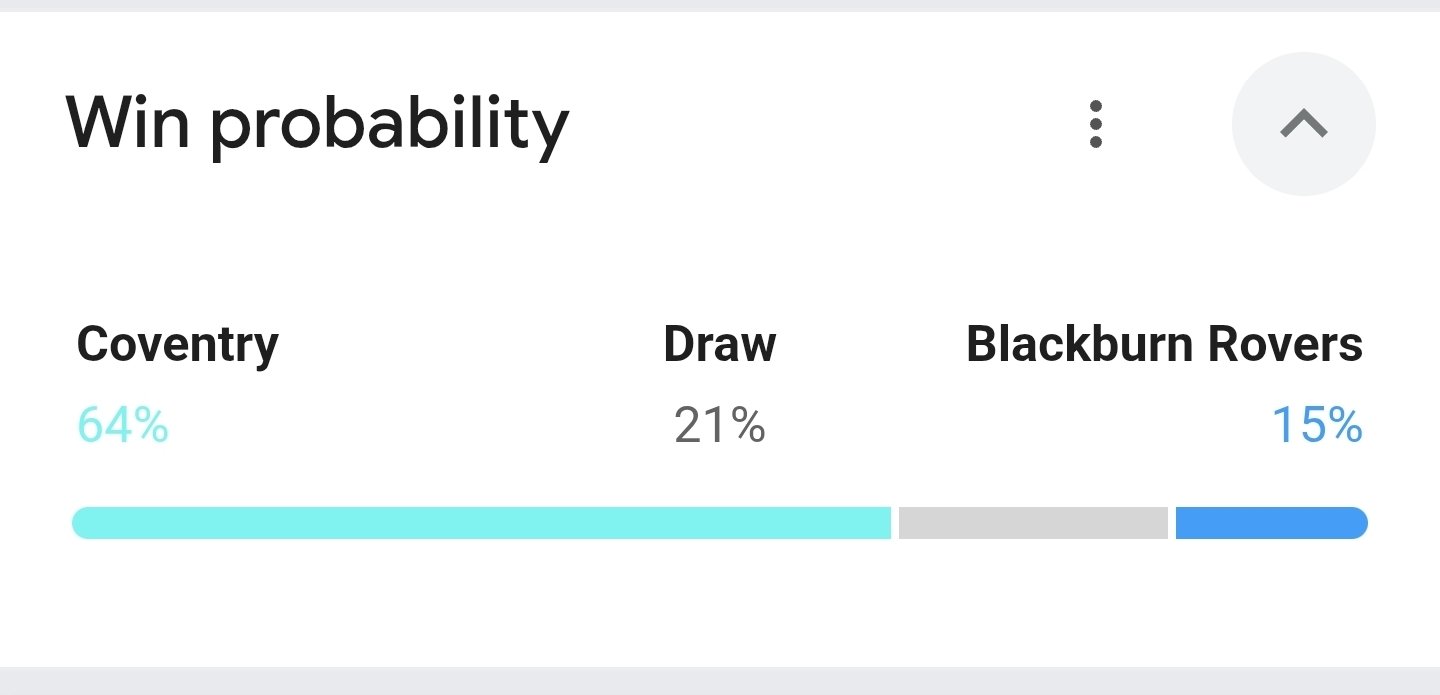Click the 21% draw percentage
This screenshot has height=695, width=1440.
pos(719,425)
